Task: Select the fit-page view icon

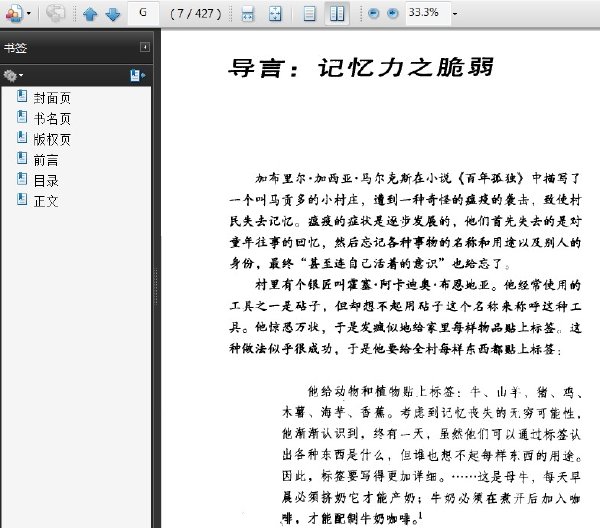Action: [275, 14]
